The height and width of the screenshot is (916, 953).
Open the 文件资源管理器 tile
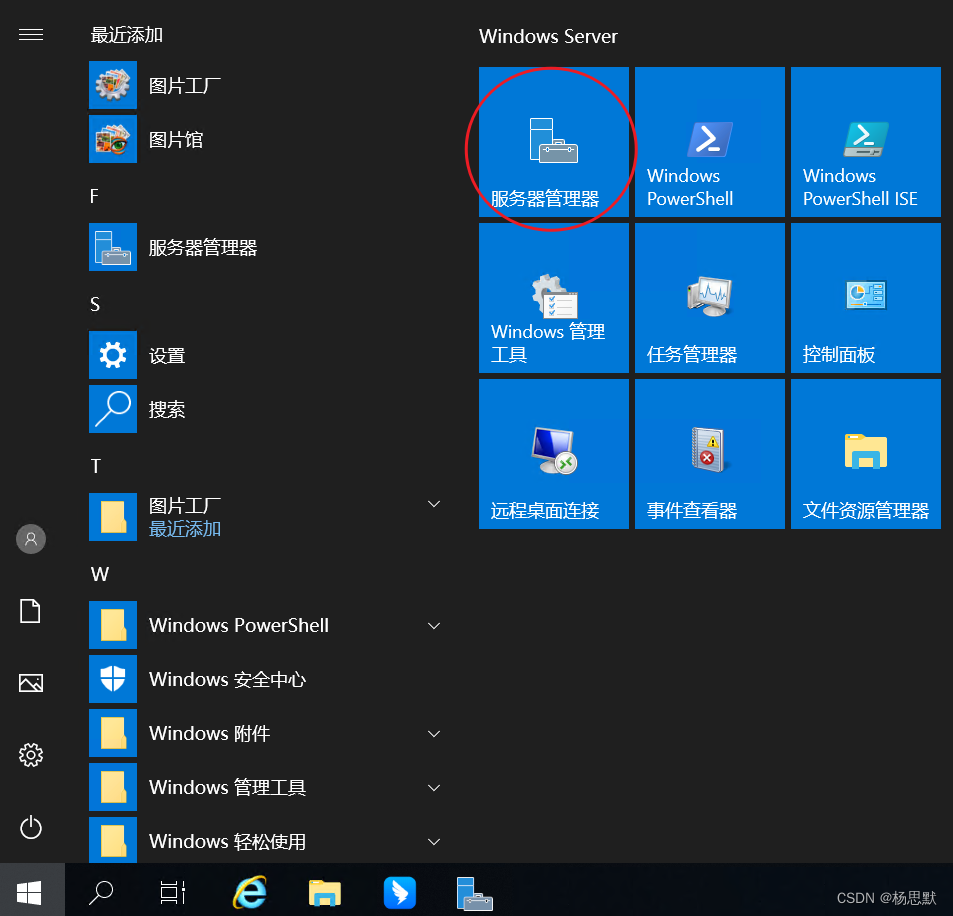[x=865, y=454]
